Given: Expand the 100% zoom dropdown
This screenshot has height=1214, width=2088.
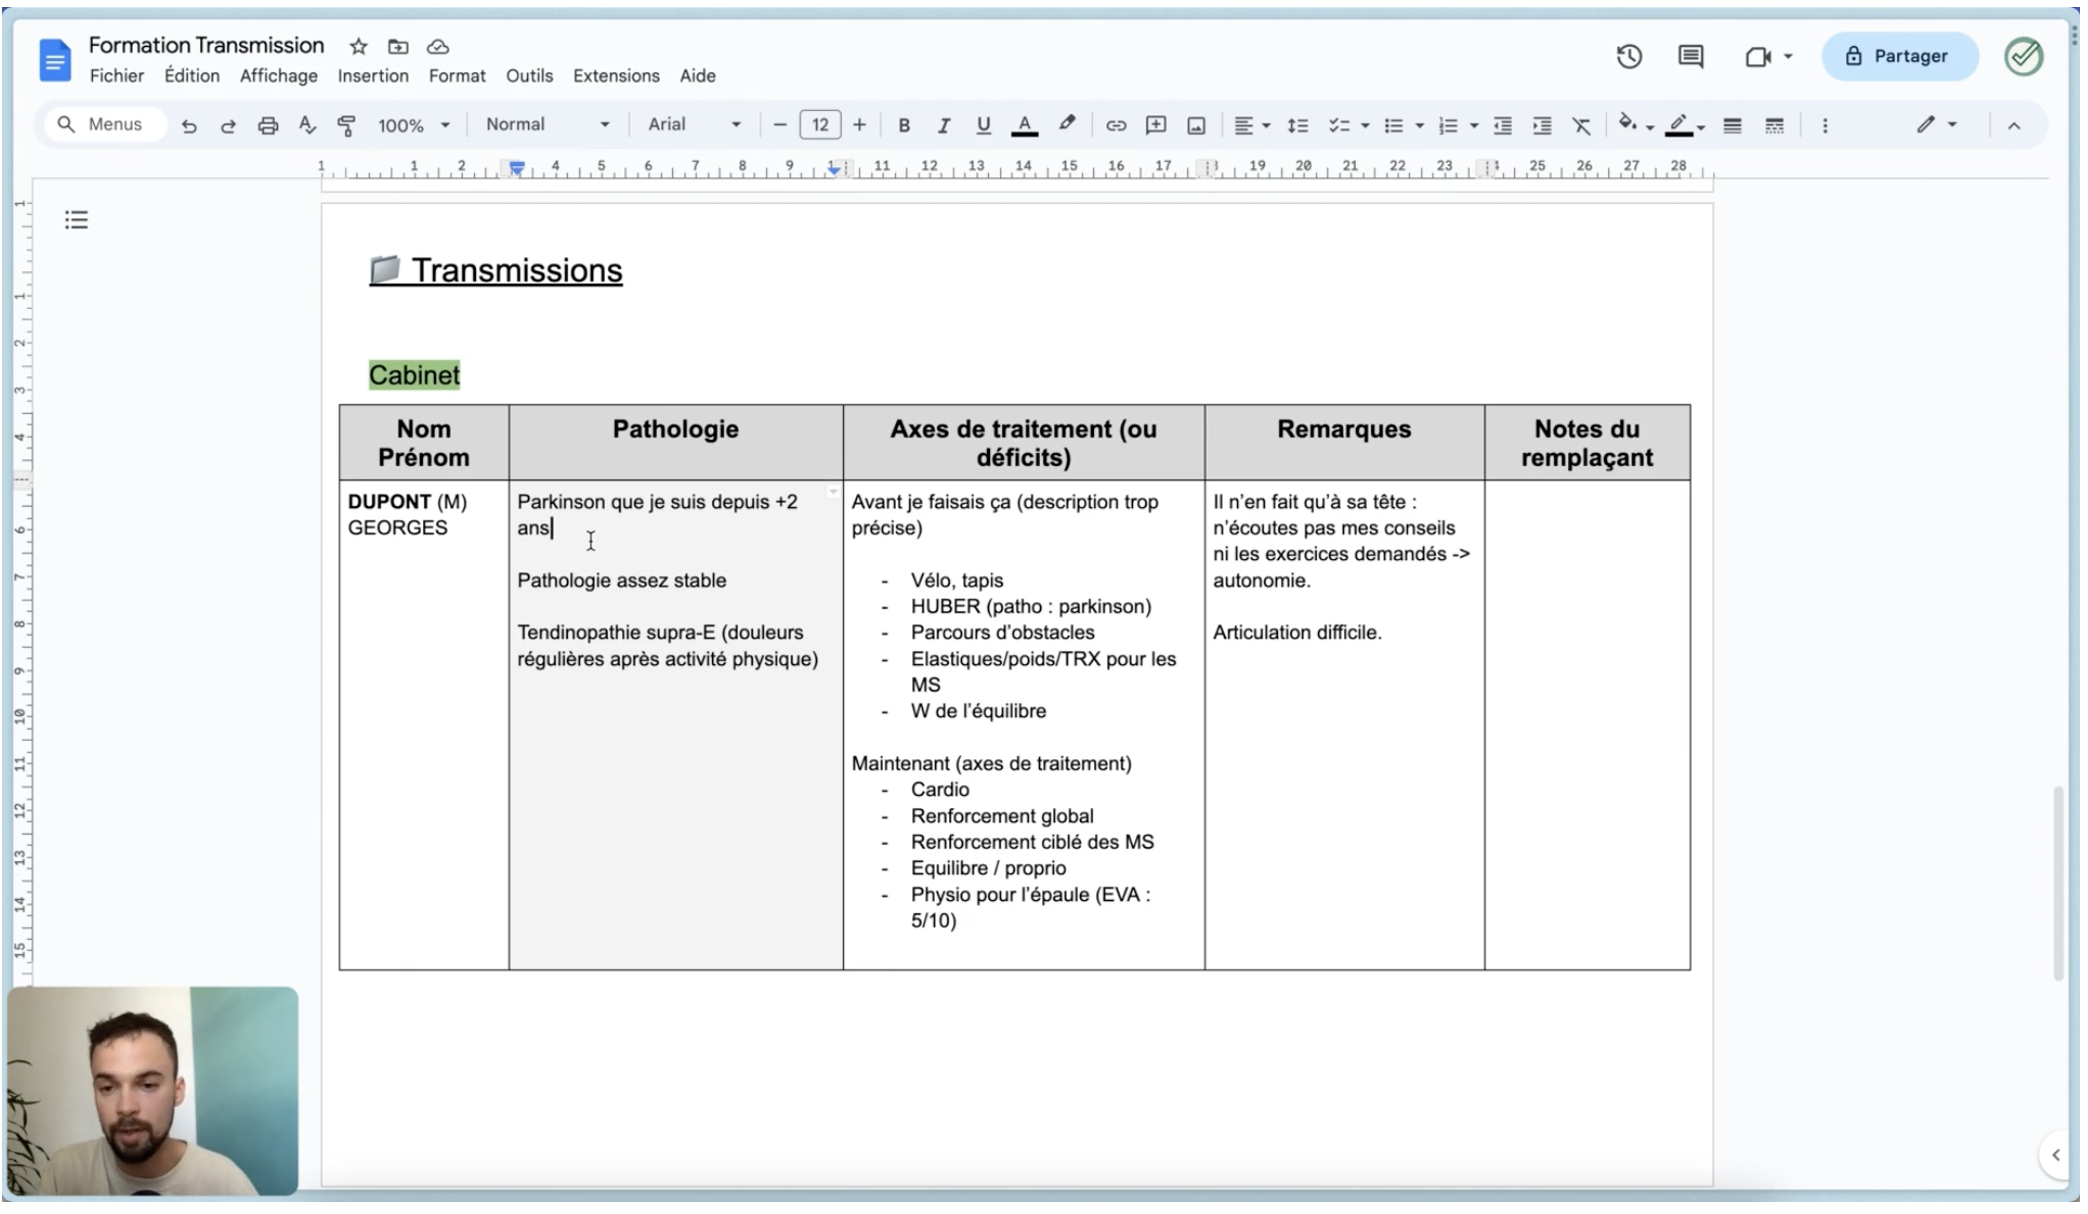Looking at the screenshot, I should tap(413, 125).
